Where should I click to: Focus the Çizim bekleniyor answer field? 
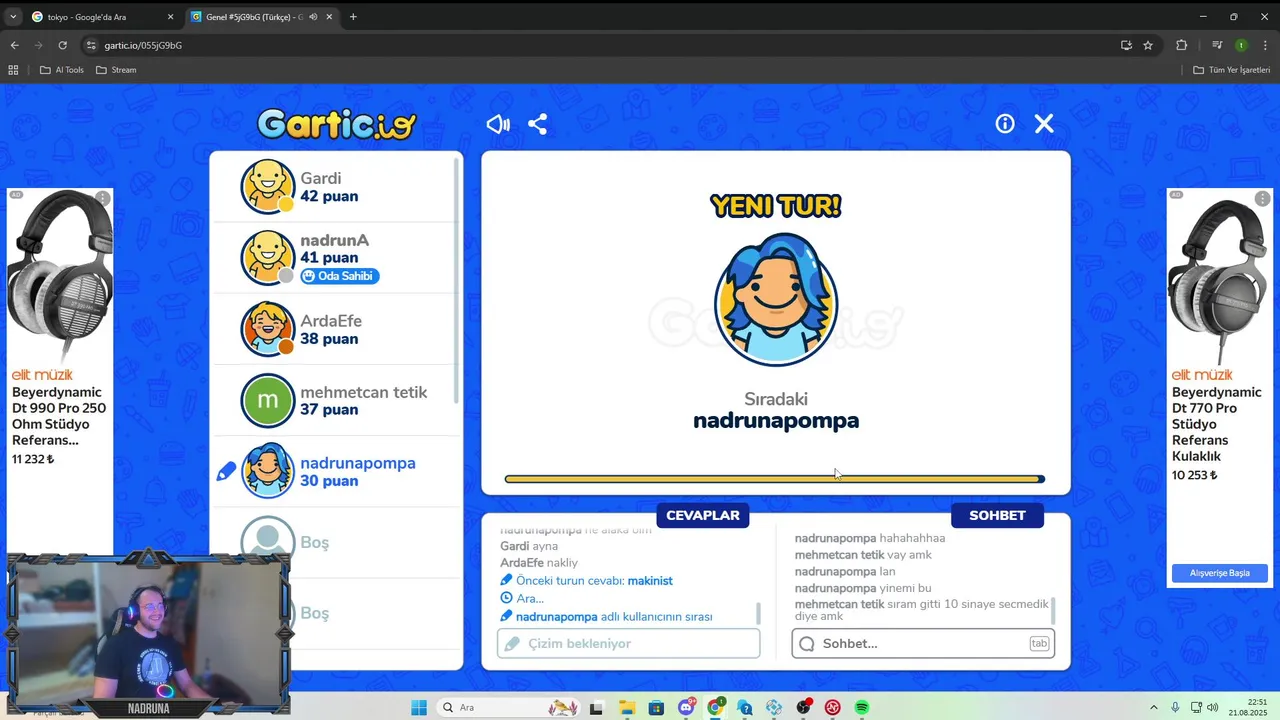(x=628, y=643)
